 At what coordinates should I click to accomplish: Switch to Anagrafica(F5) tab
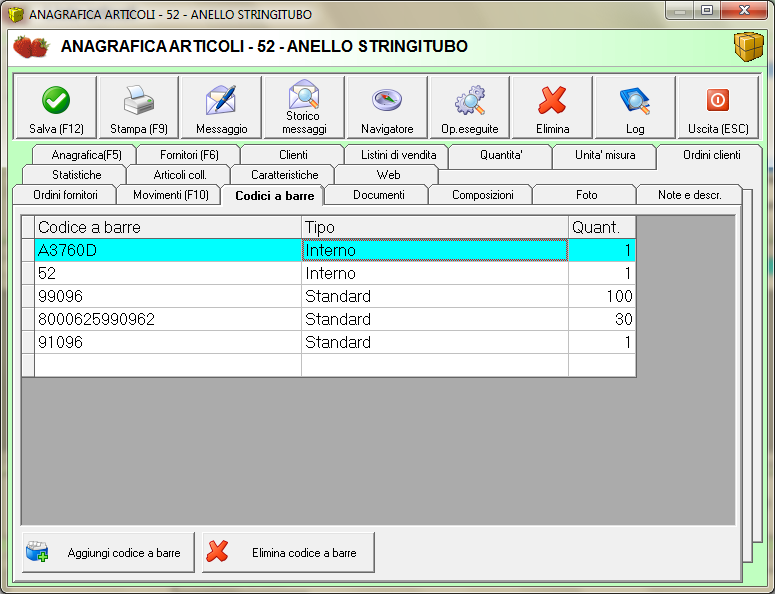point(85,155)
